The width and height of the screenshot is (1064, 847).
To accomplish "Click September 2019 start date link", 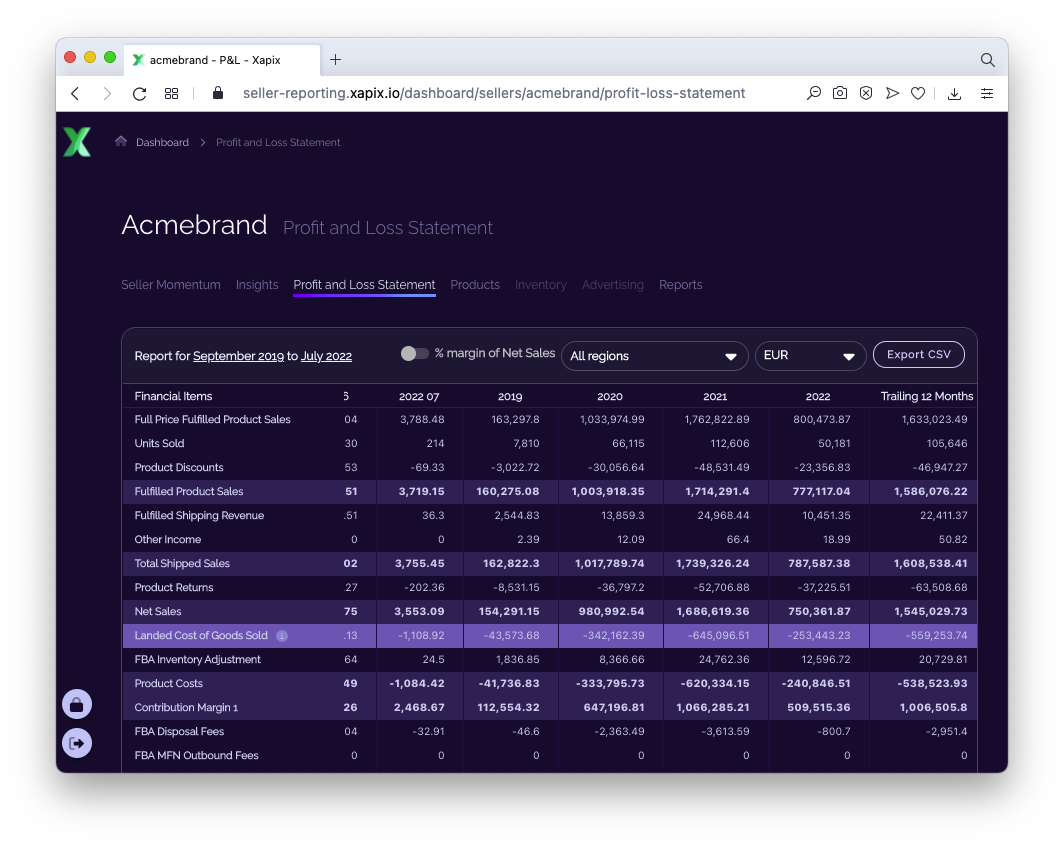I will pos(238,356).
